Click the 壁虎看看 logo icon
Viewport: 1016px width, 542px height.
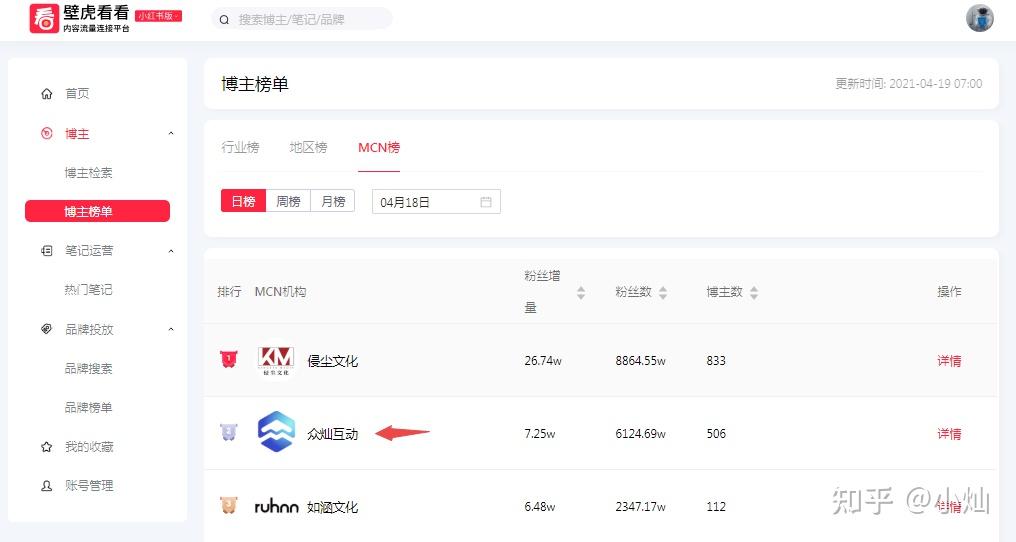point(43,18)
